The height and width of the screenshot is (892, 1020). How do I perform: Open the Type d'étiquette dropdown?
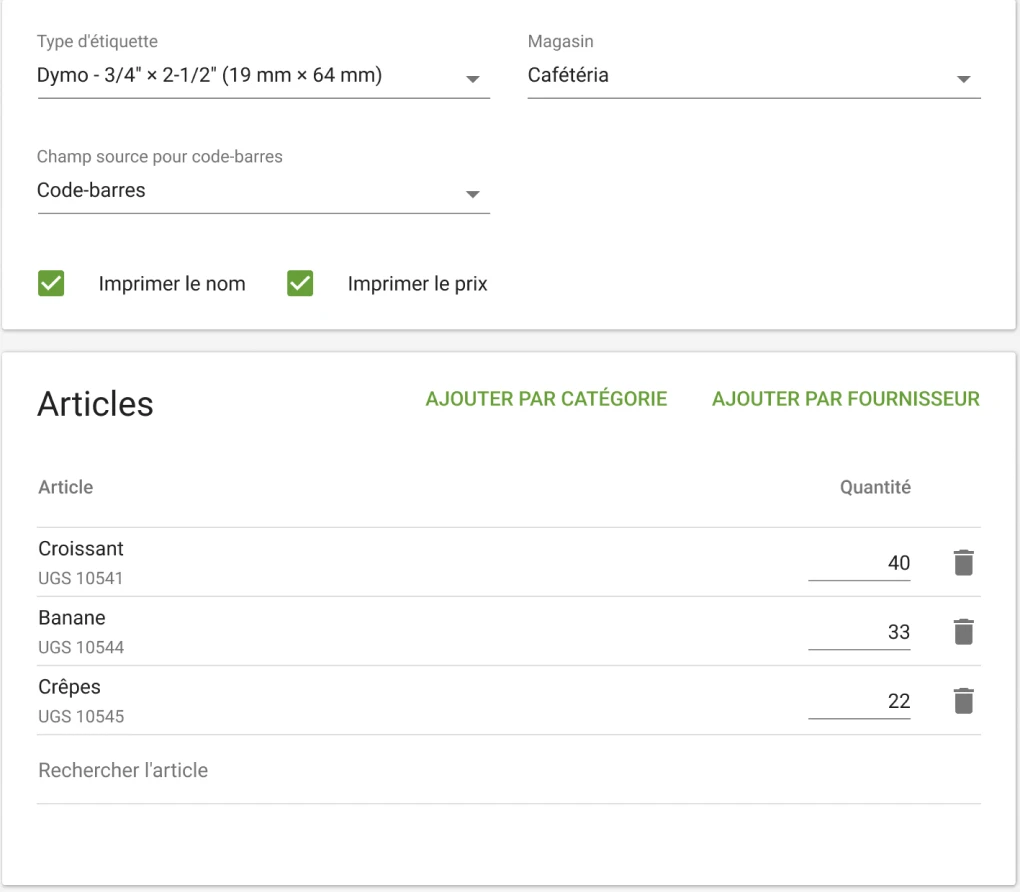point(262,76)
